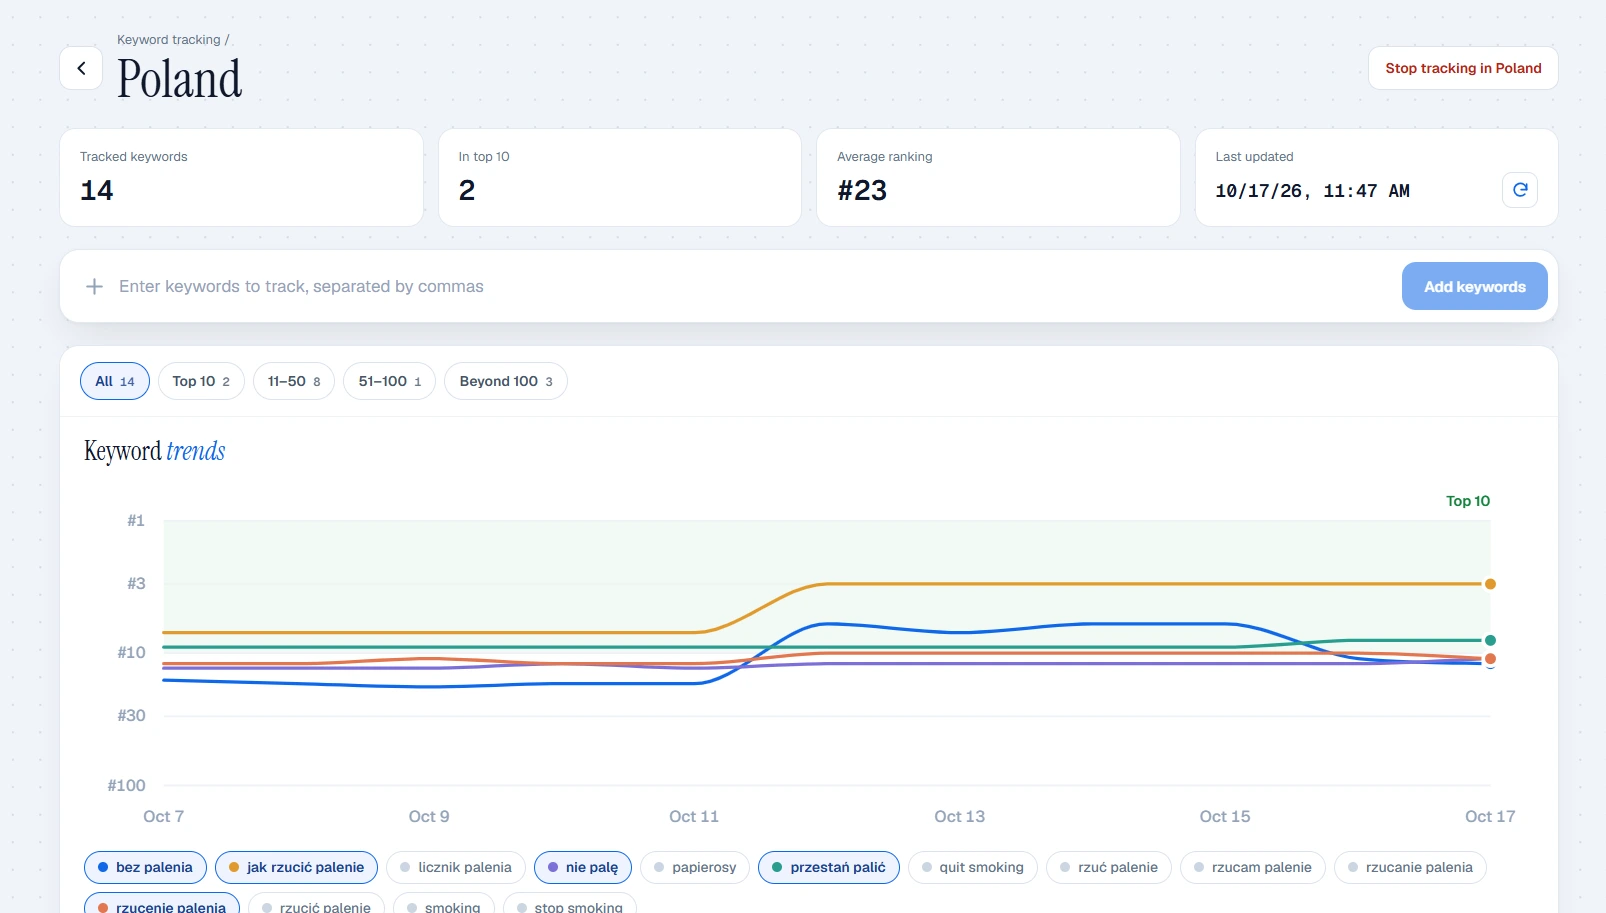Click the #30 rank label on chart axis
This screenshot has width=1606, height=913.
[131, 715]
